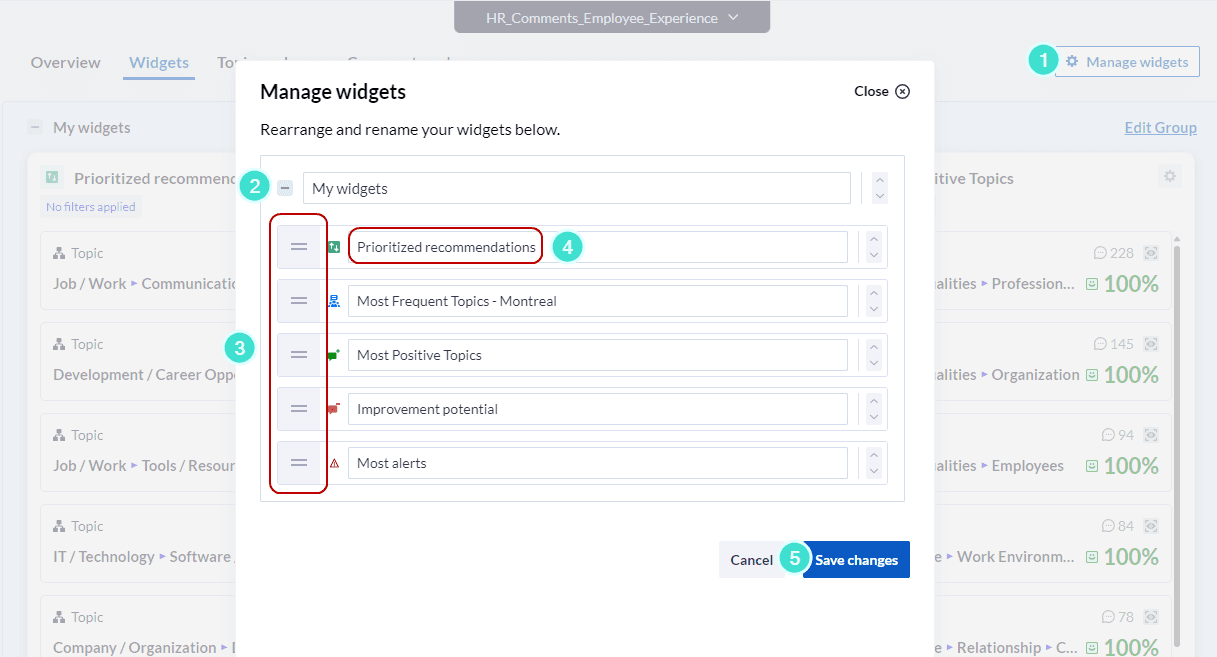
Task: Edit Prioritized recommendations name field
Action: coord(597,247)
